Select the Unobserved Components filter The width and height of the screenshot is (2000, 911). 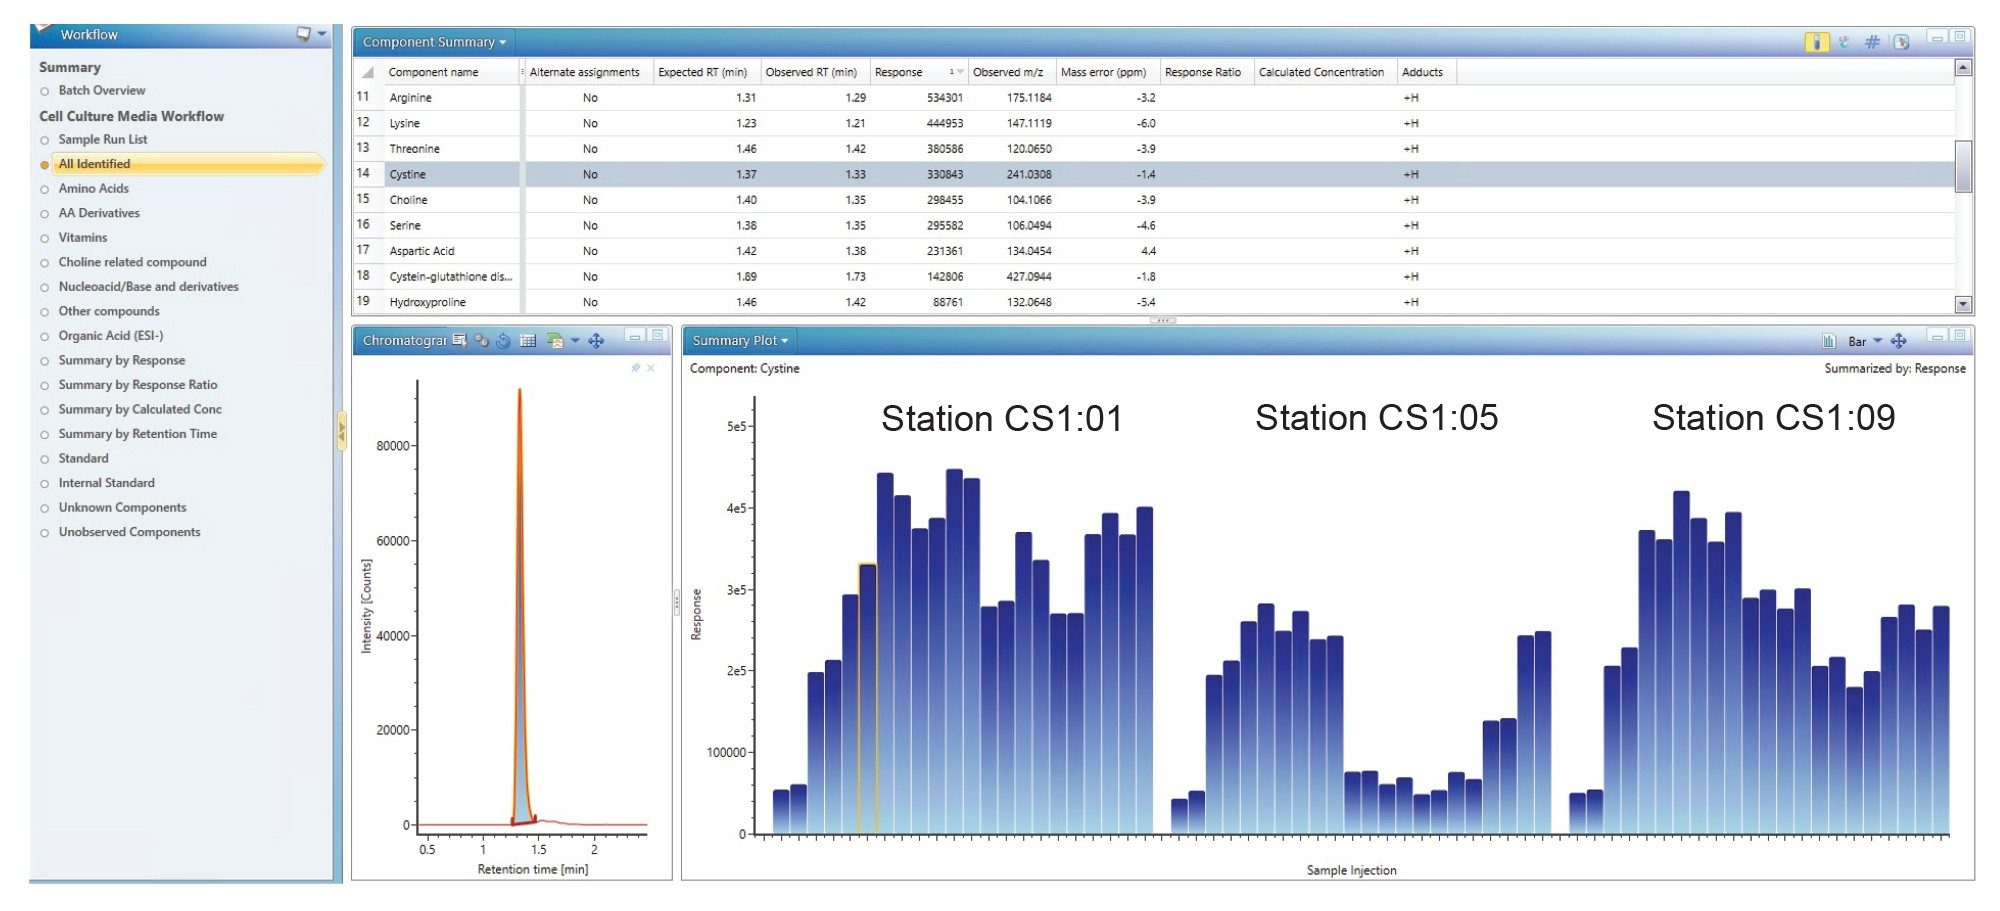click(x=129, y=532)
